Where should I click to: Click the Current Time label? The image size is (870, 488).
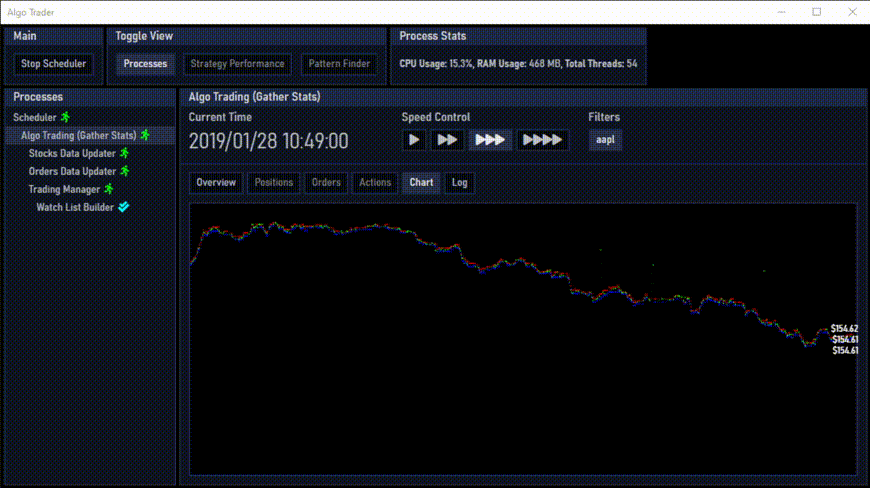pyautogui.click(x=220, y=118)
